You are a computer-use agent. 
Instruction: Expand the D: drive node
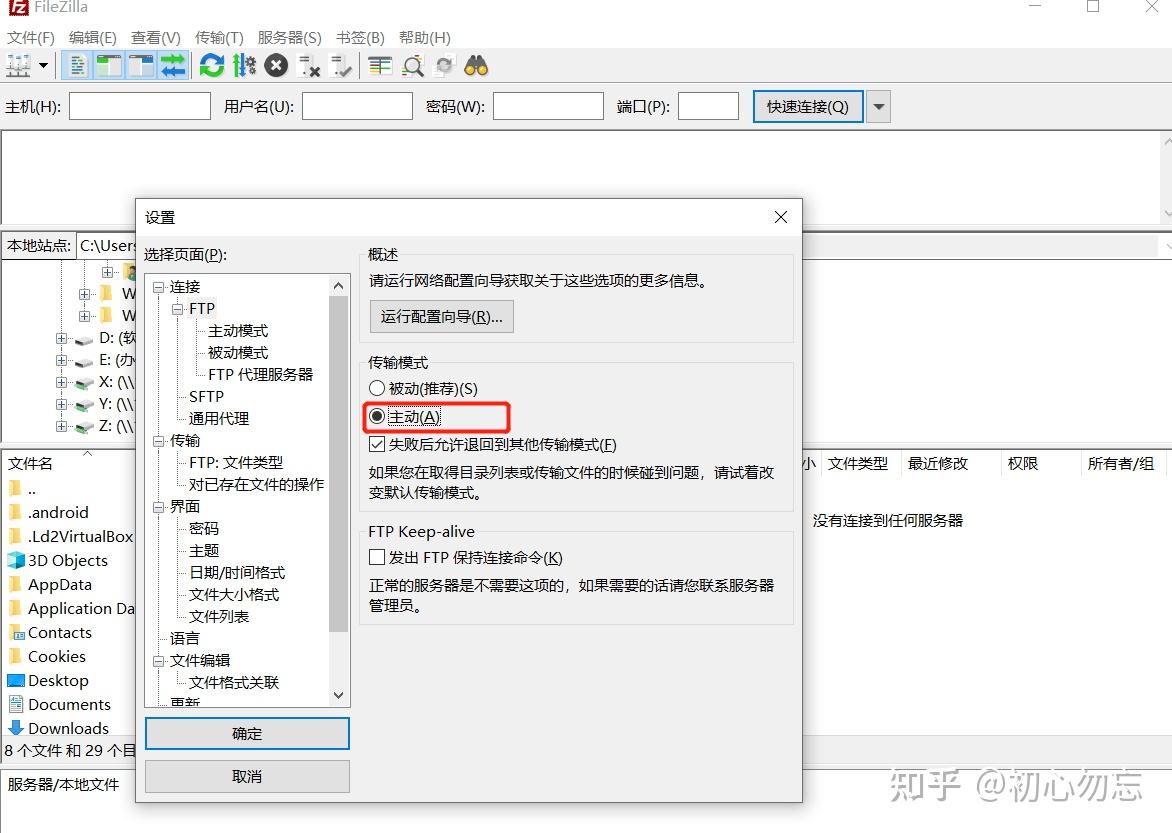coord(61,338)
